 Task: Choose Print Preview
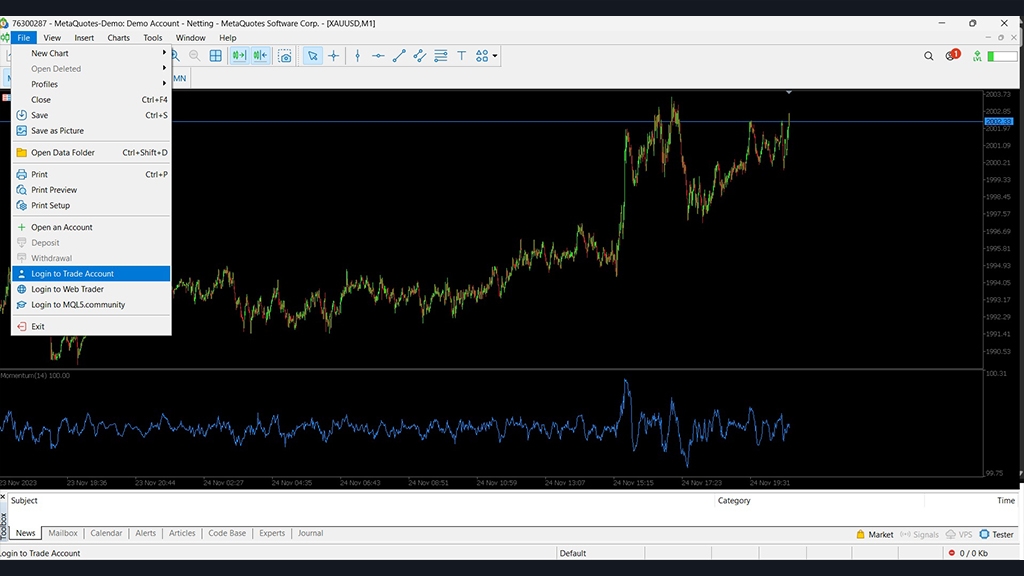(91, 190)
